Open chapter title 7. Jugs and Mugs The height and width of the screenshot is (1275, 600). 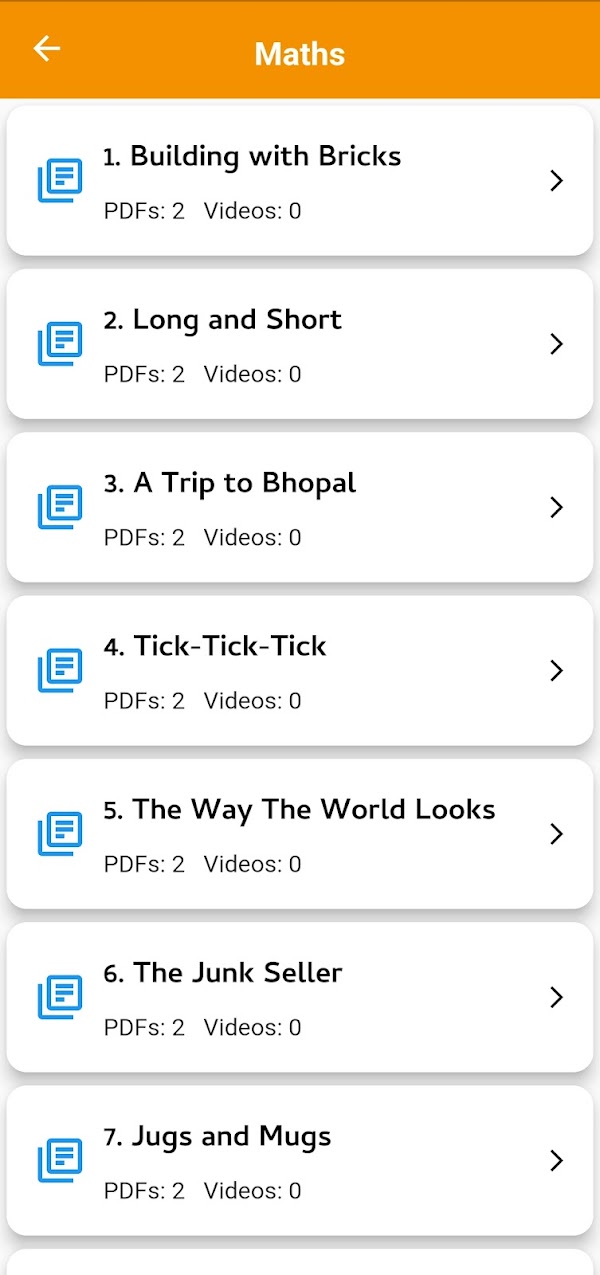217,1137
